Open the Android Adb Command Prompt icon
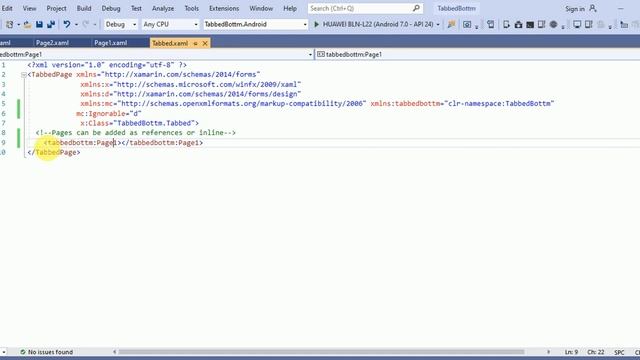 (x=530, y=24)
